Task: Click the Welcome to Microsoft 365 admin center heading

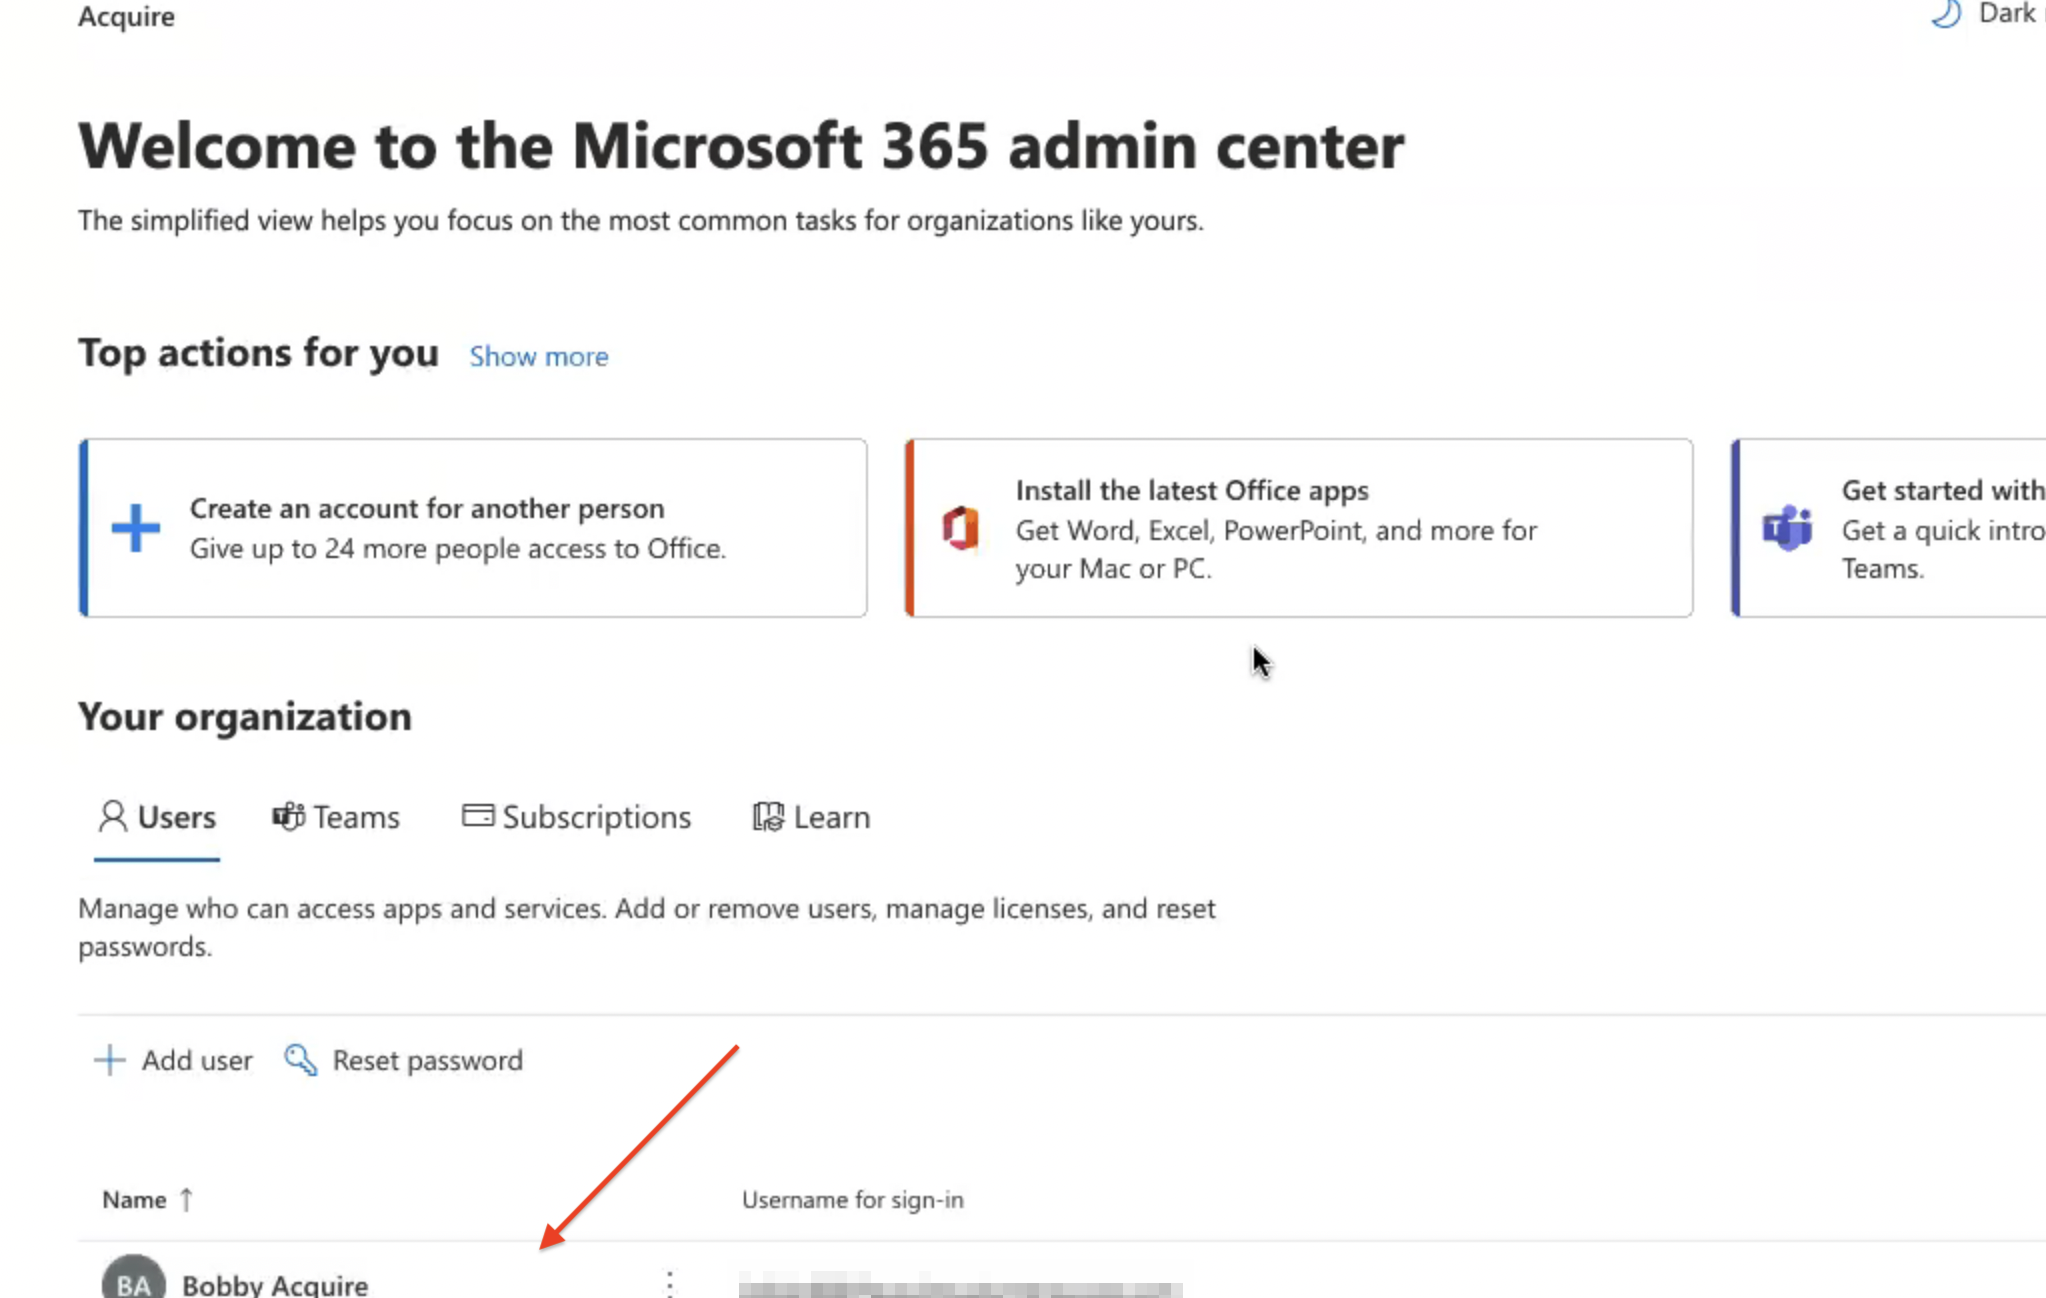Action: coord(741,146)
